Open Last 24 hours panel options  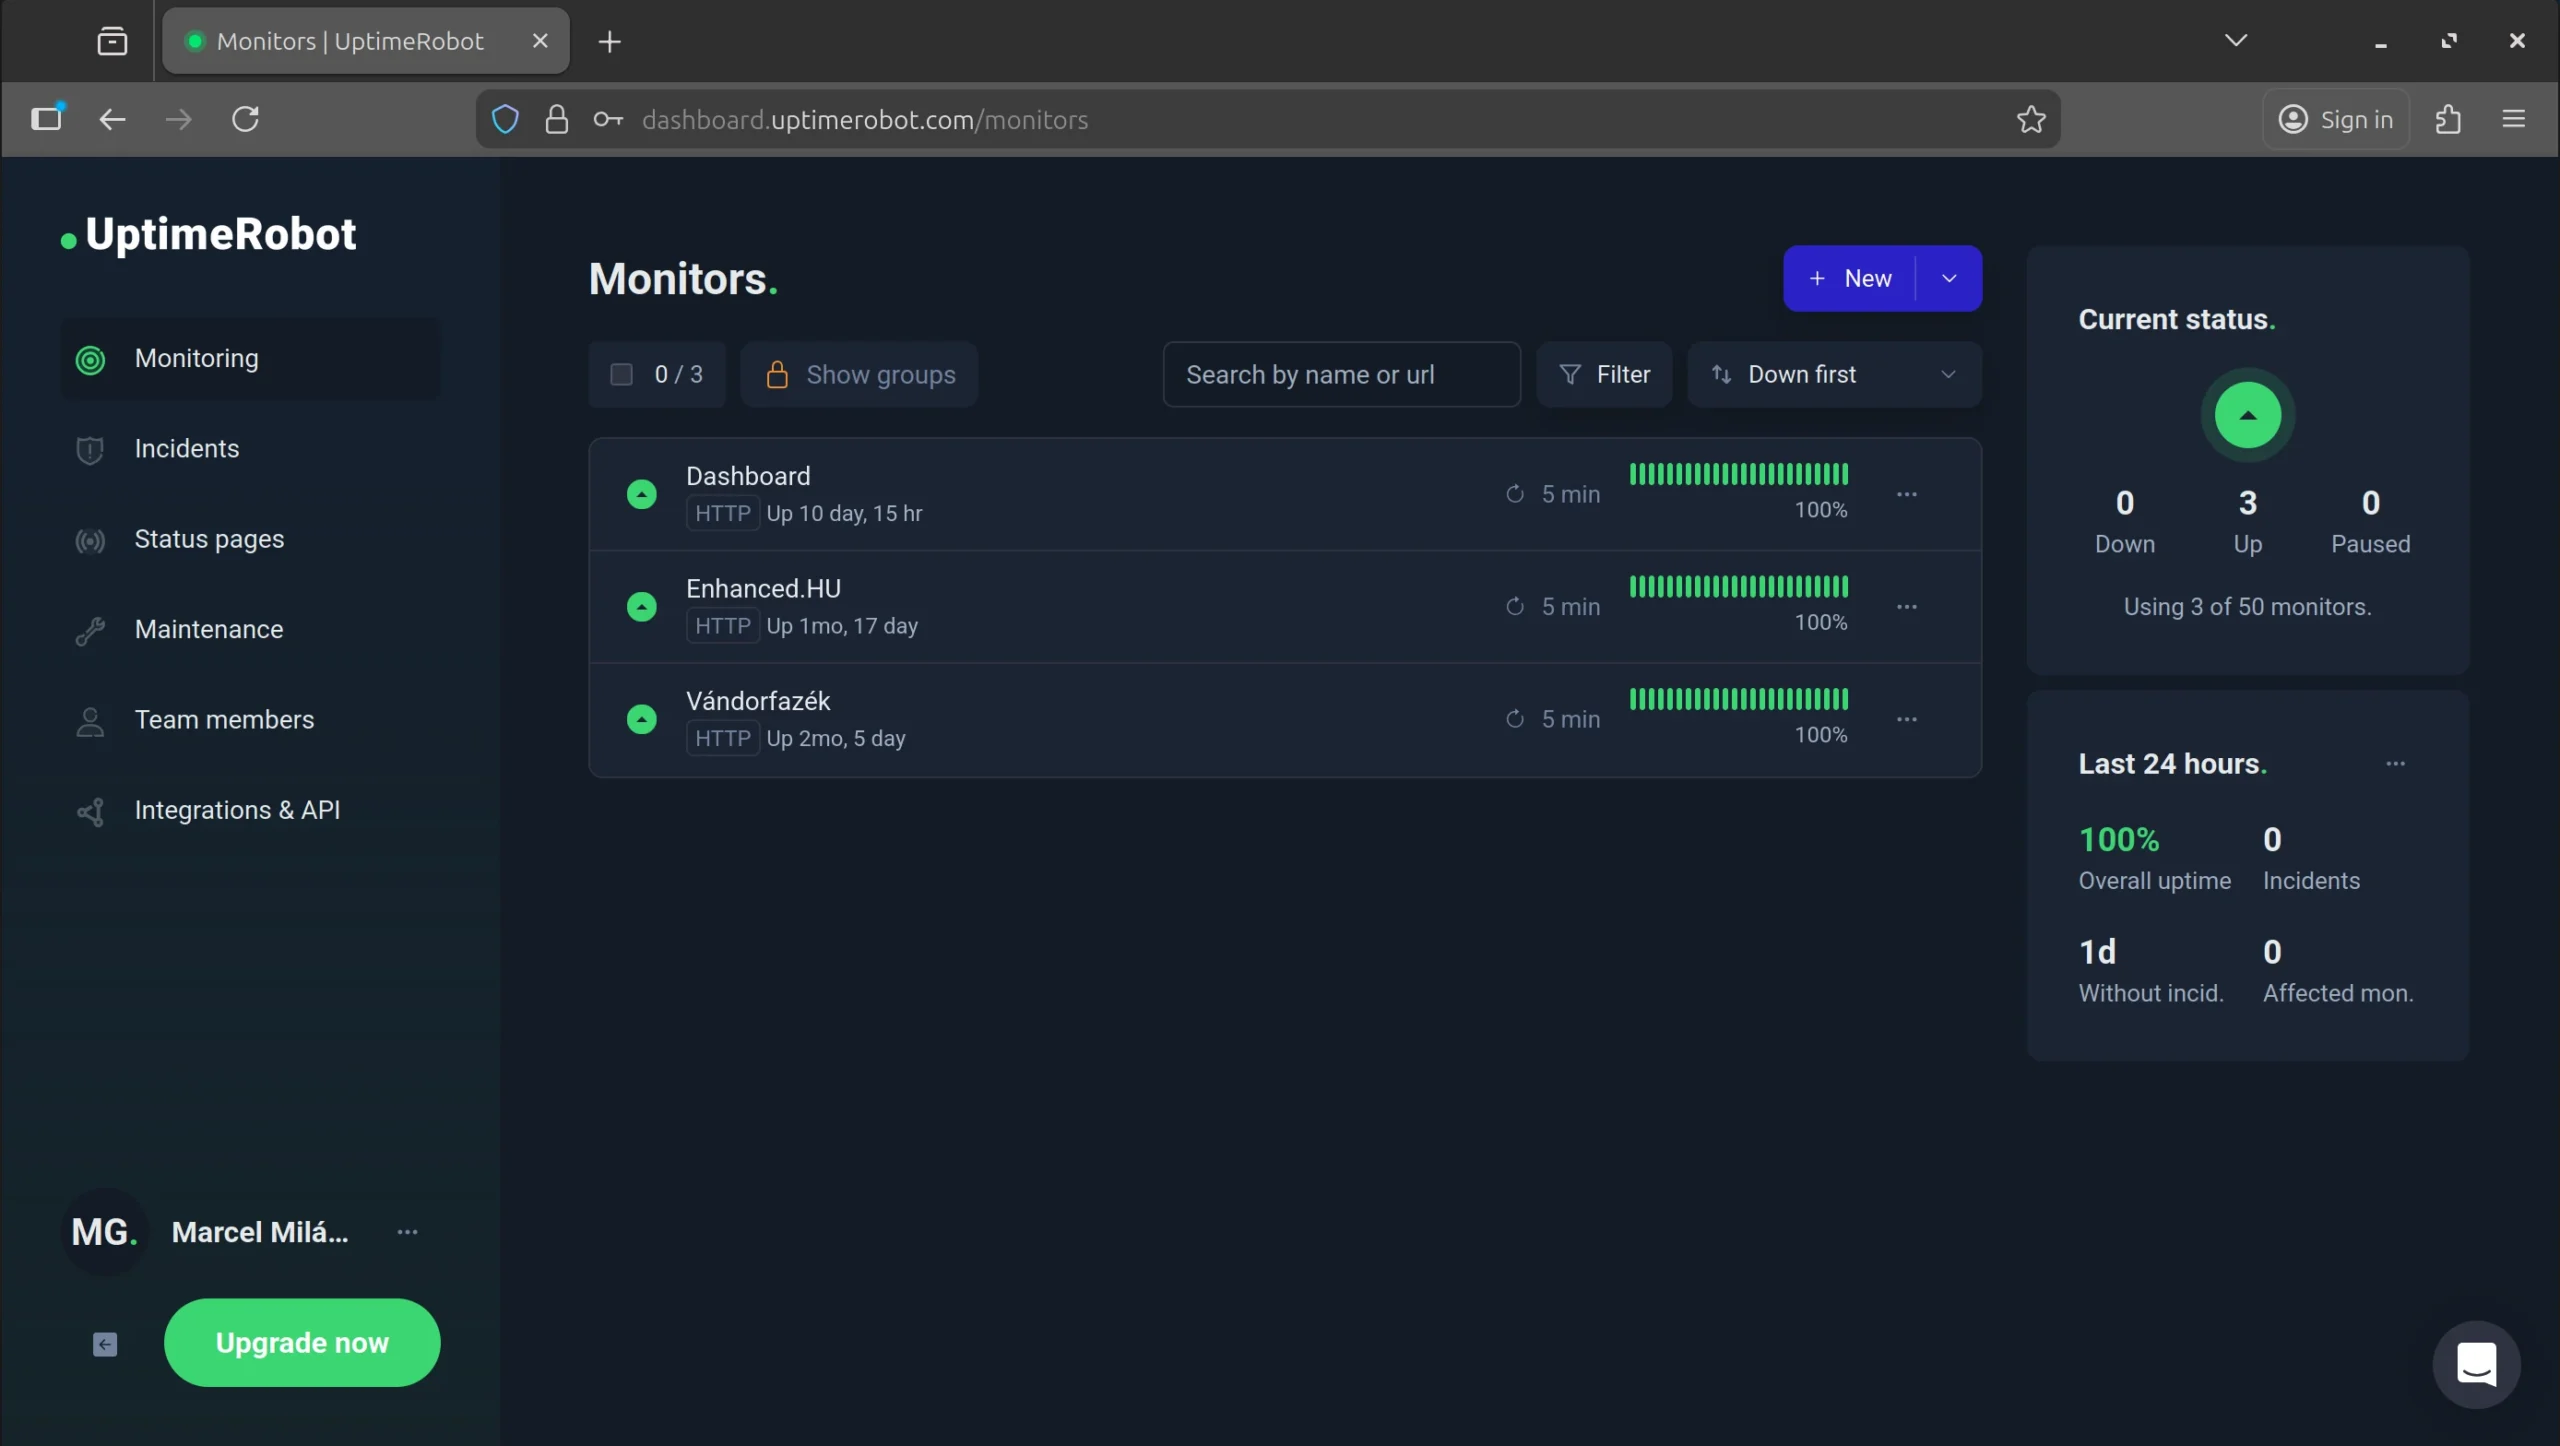point(2395,764)
